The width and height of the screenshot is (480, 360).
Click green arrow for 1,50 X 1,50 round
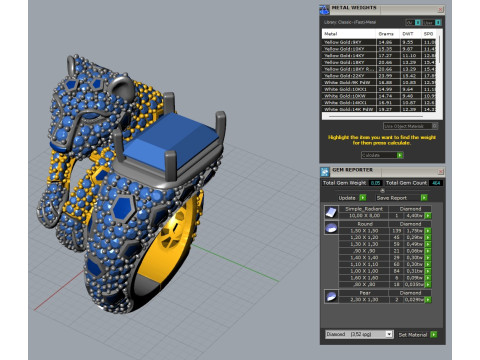[x=428, y=231]
